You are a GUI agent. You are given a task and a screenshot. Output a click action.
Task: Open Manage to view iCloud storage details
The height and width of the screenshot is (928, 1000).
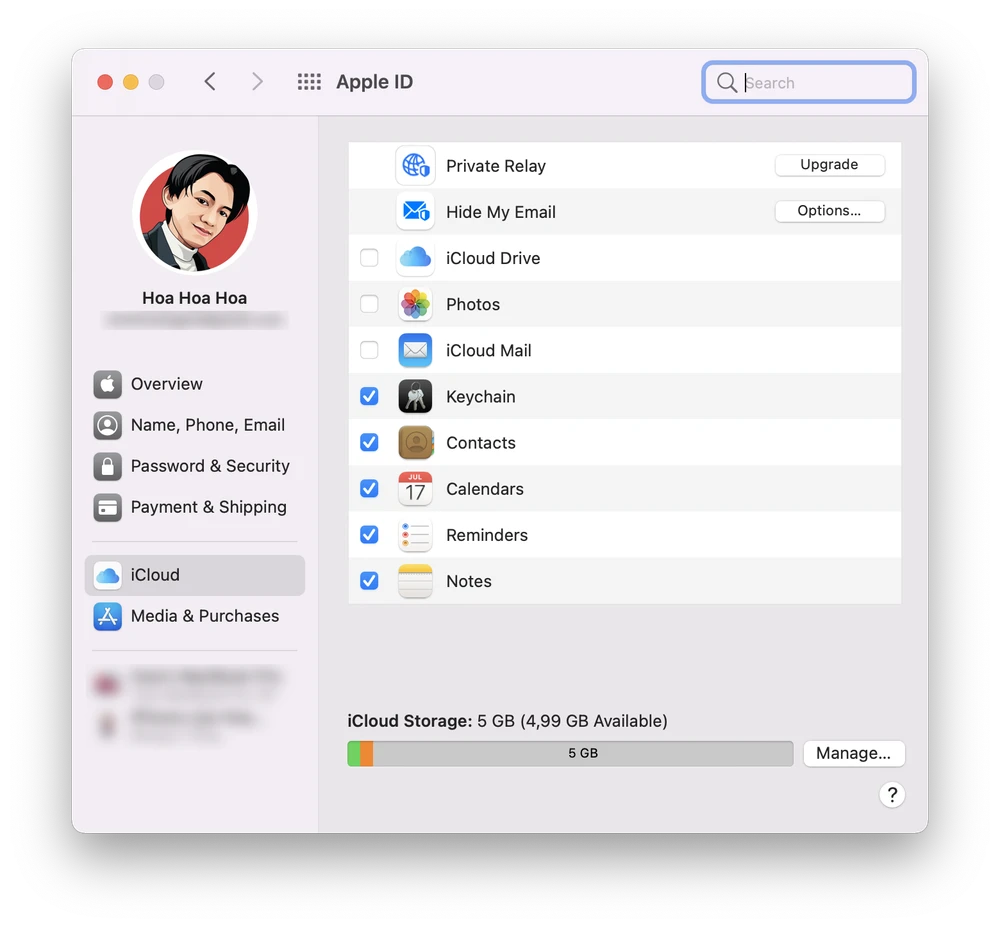854,753
